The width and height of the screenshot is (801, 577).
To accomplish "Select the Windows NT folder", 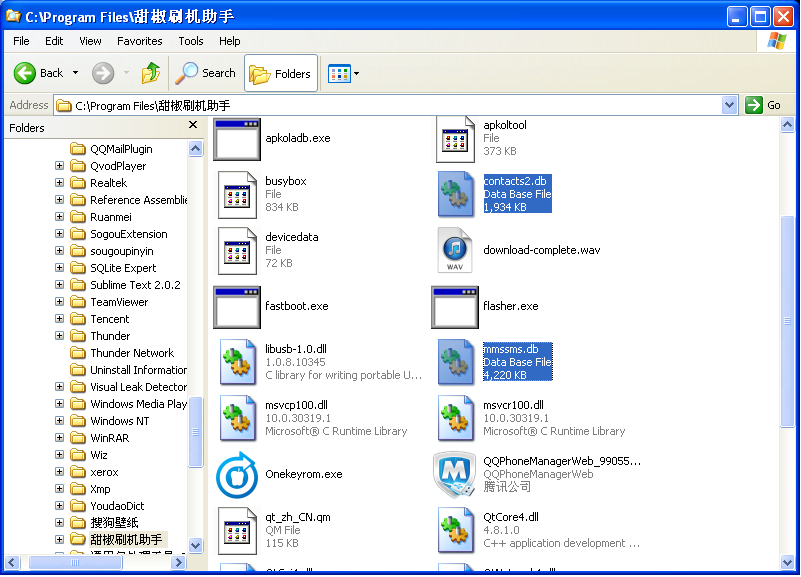I will tap(110, 421).
